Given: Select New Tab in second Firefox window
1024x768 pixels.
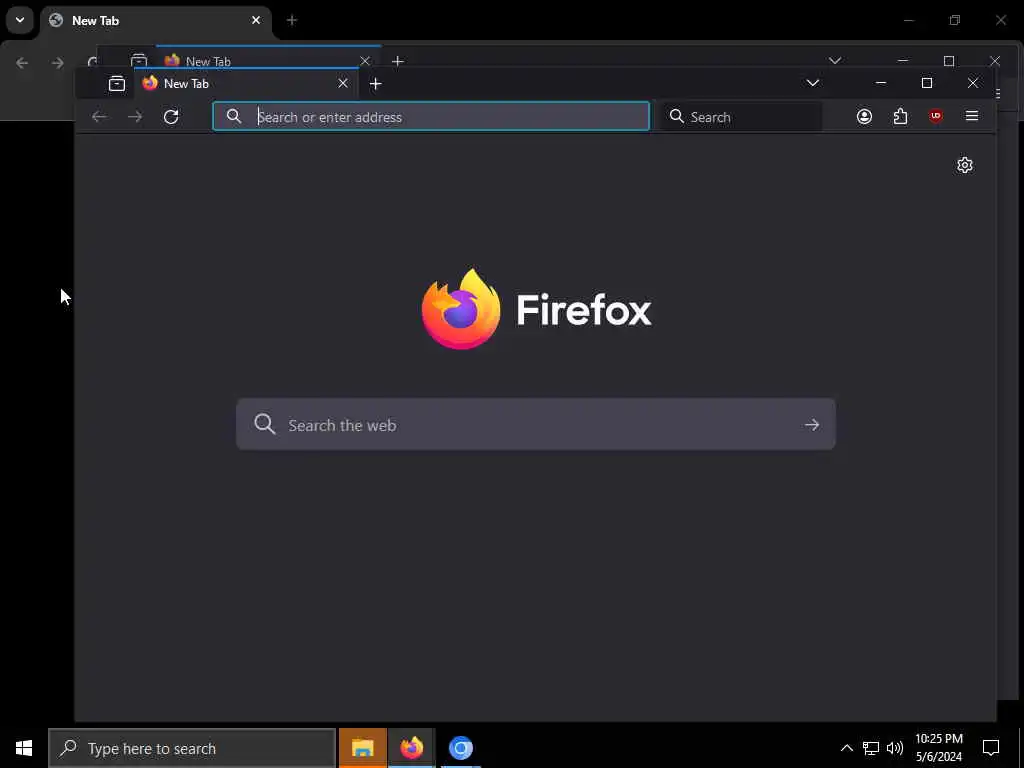Looking at the screenshot, I should click(268, 57).
